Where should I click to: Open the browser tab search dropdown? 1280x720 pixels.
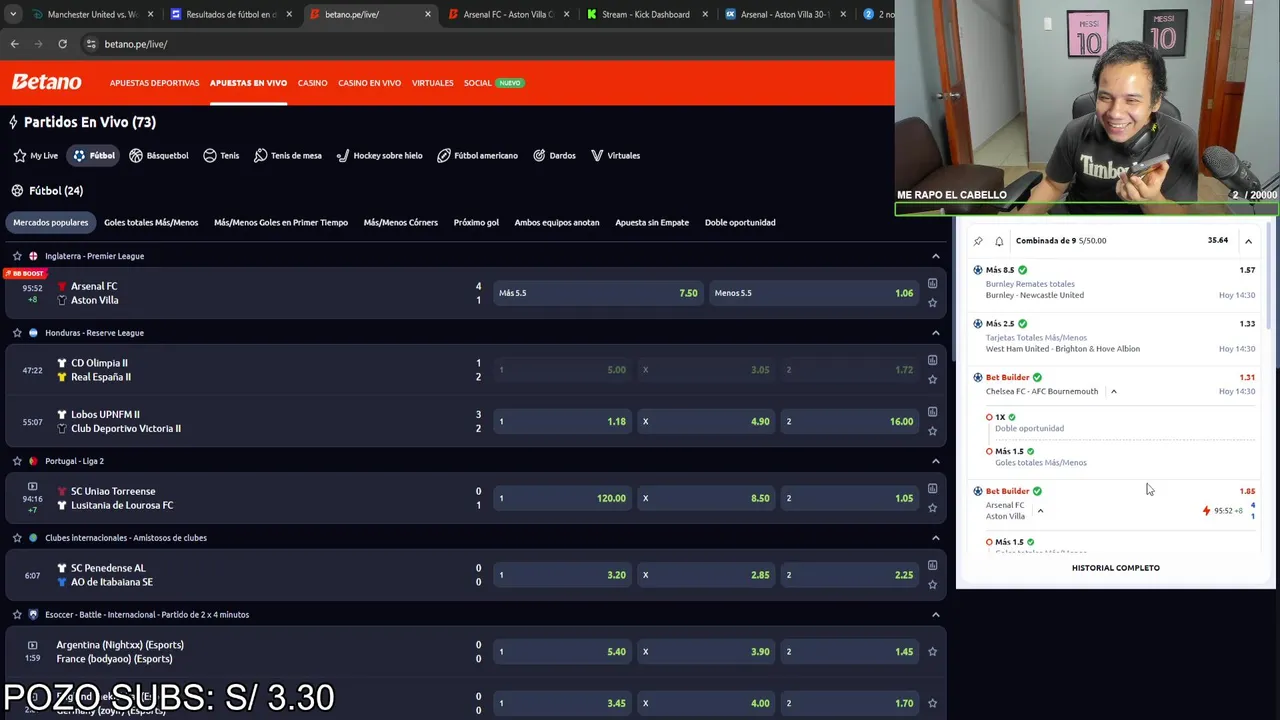coord(13,14)
